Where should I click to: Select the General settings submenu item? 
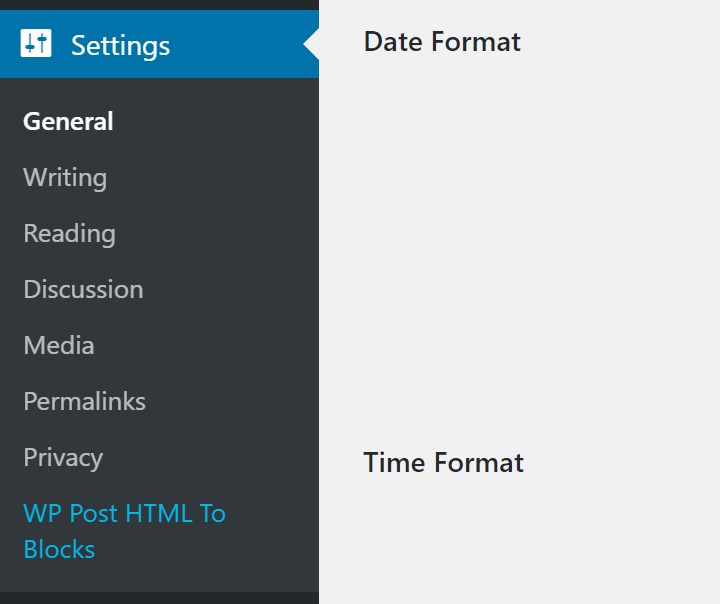coord(68,121)
